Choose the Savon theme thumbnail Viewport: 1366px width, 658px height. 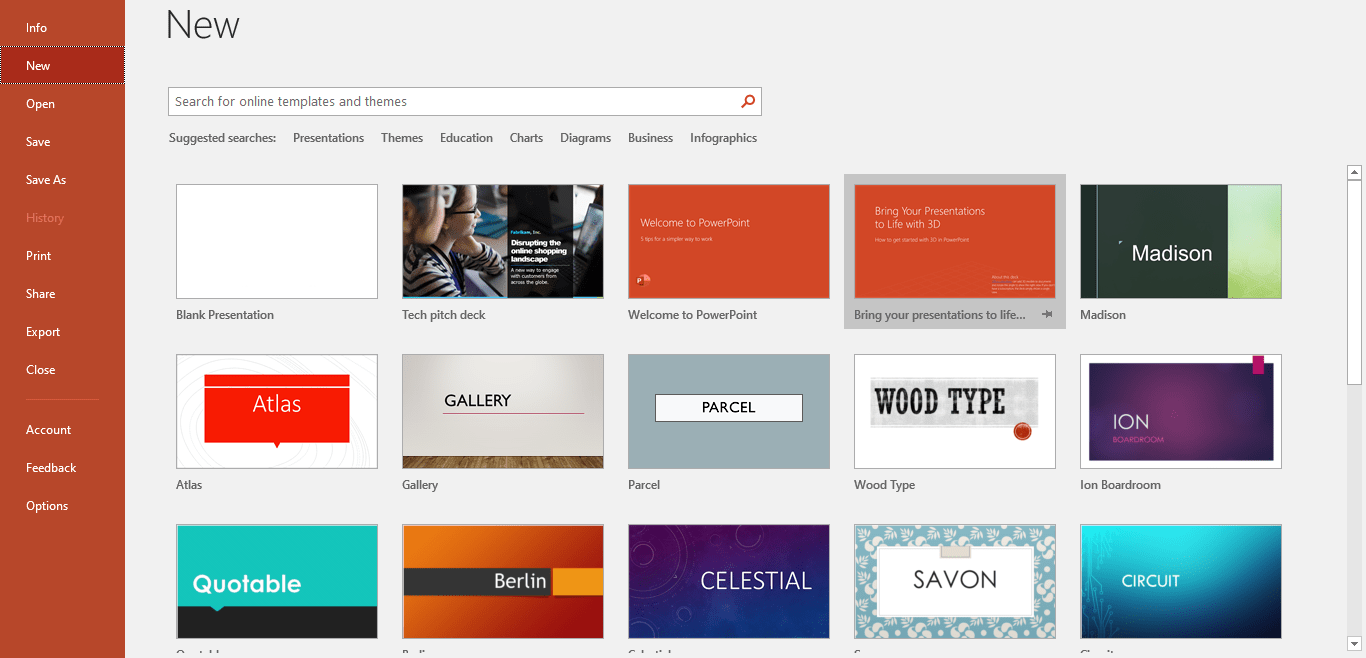click(x=955, y=581)
